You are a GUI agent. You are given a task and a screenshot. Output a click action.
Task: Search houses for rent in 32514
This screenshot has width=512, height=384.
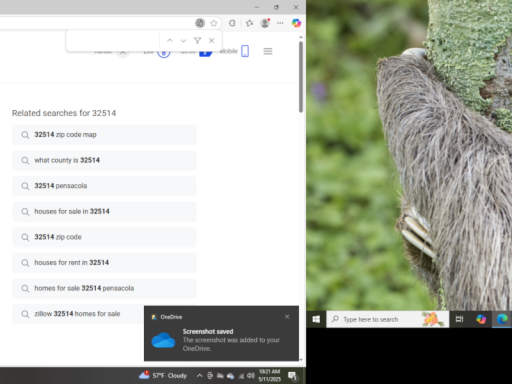click(104, 263)
